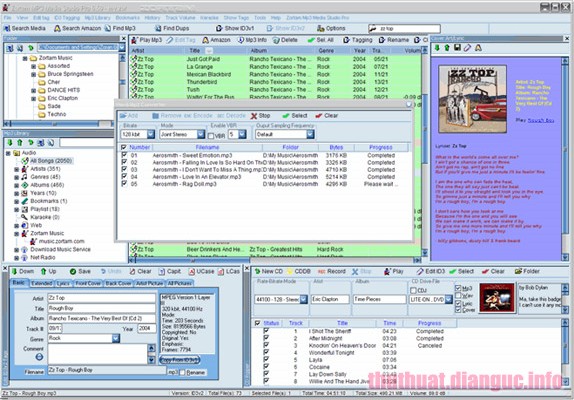This screenshot has height=400, width=574.
Task: Toggle the Number header select-all checkbox
Action: click(x=124, y=147)
